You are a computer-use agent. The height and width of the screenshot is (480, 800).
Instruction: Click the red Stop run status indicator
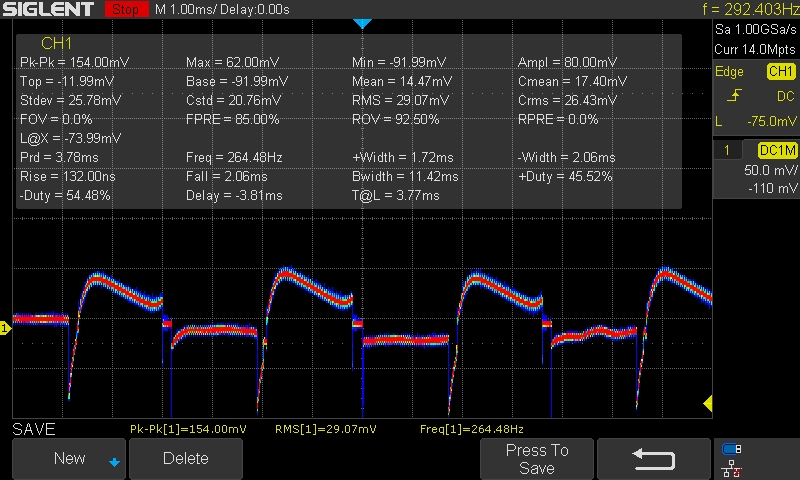click(x=126, y=9)
